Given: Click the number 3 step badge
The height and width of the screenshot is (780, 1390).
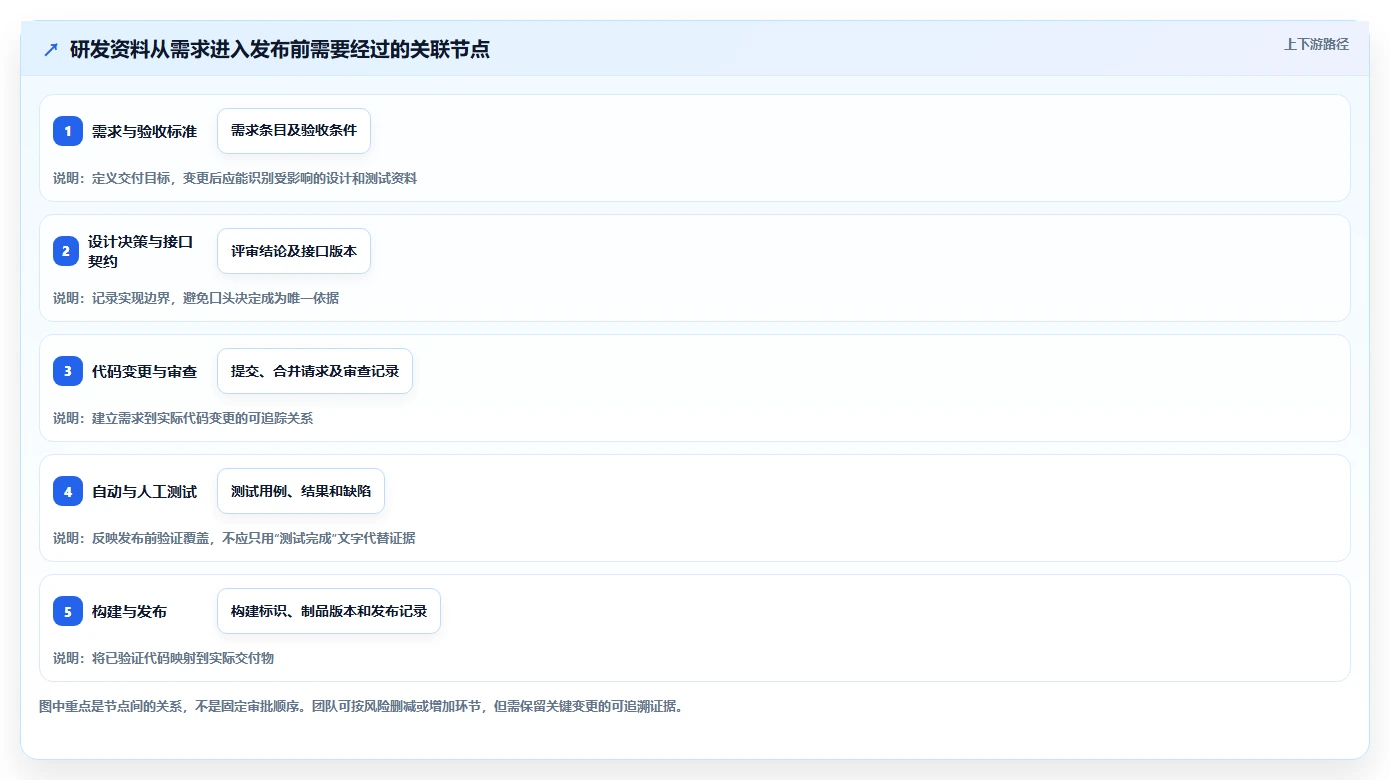Looking at the screenshot, I should (68, 371).
